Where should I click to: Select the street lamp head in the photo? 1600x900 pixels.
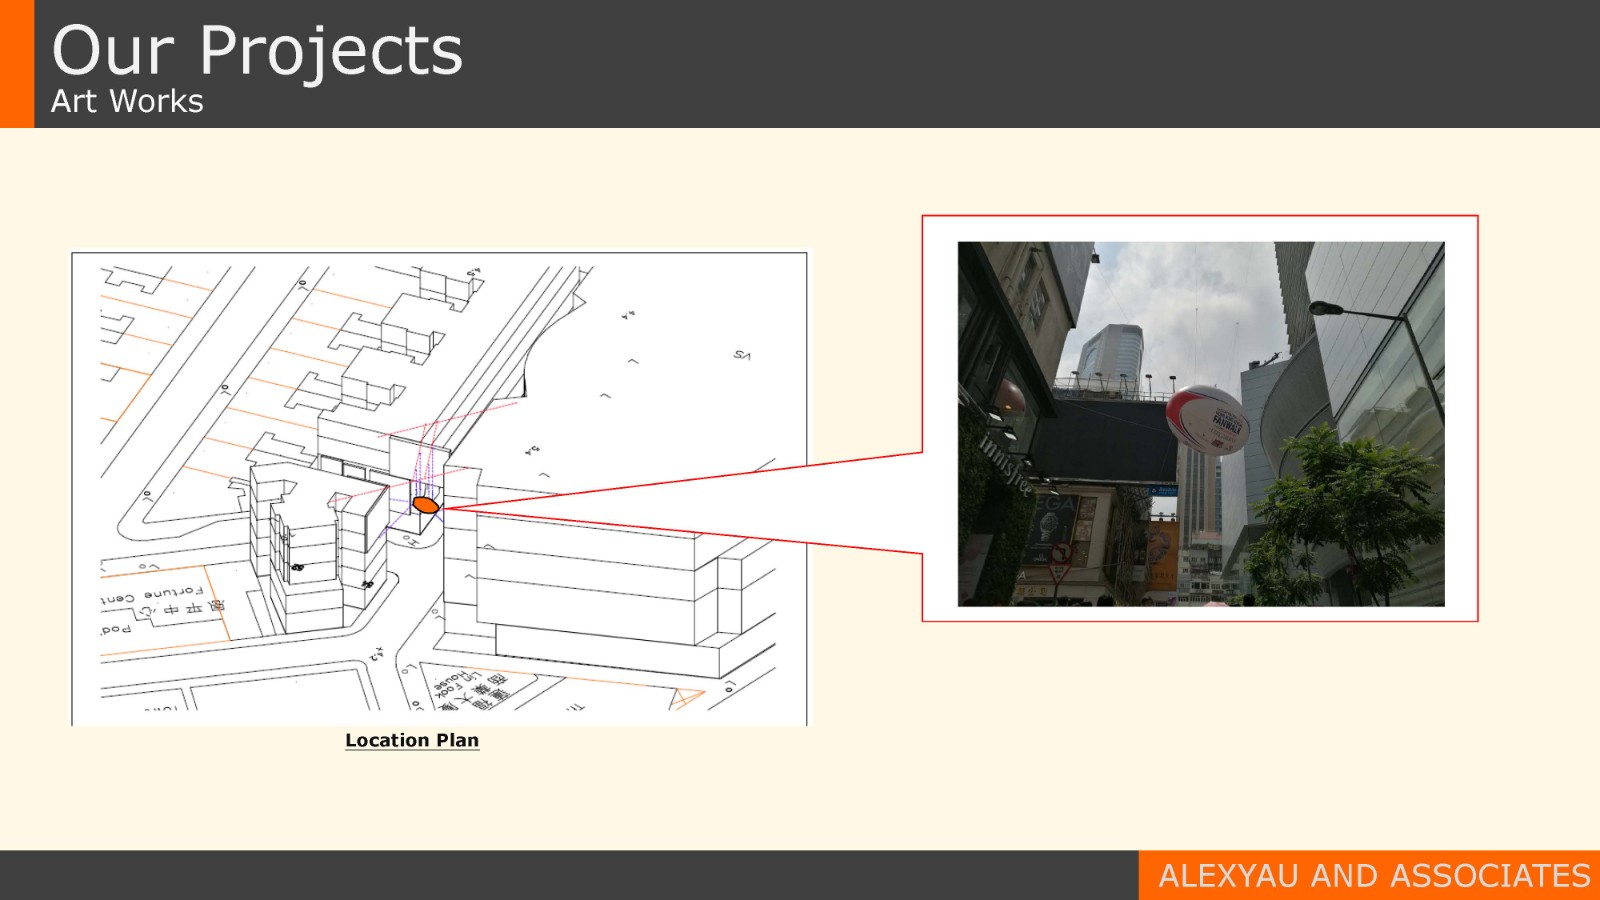point(1327,308)
